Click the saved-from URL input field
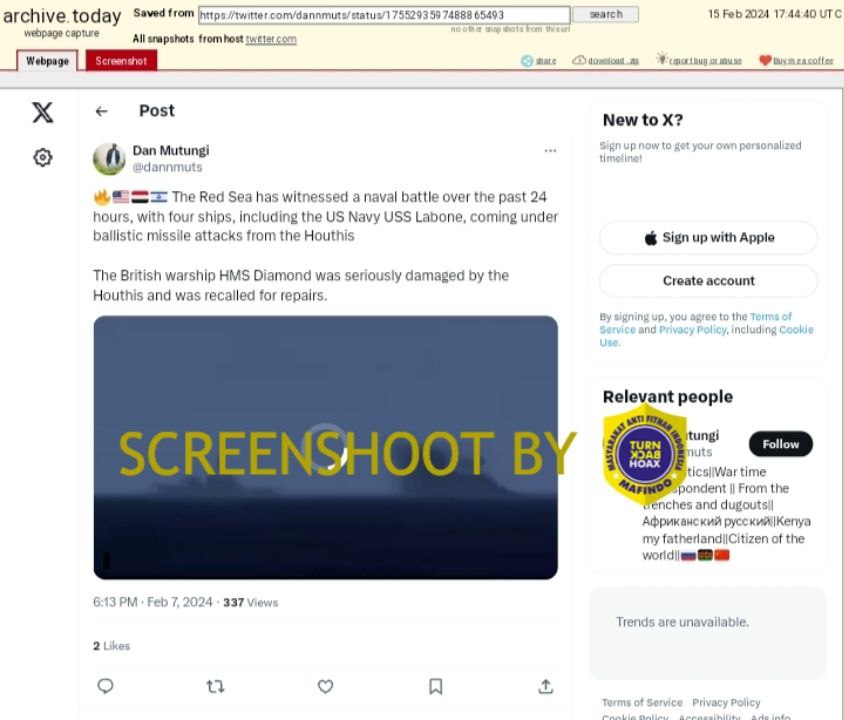This screenshot has height=720, width=844. (x=384, y=15)
